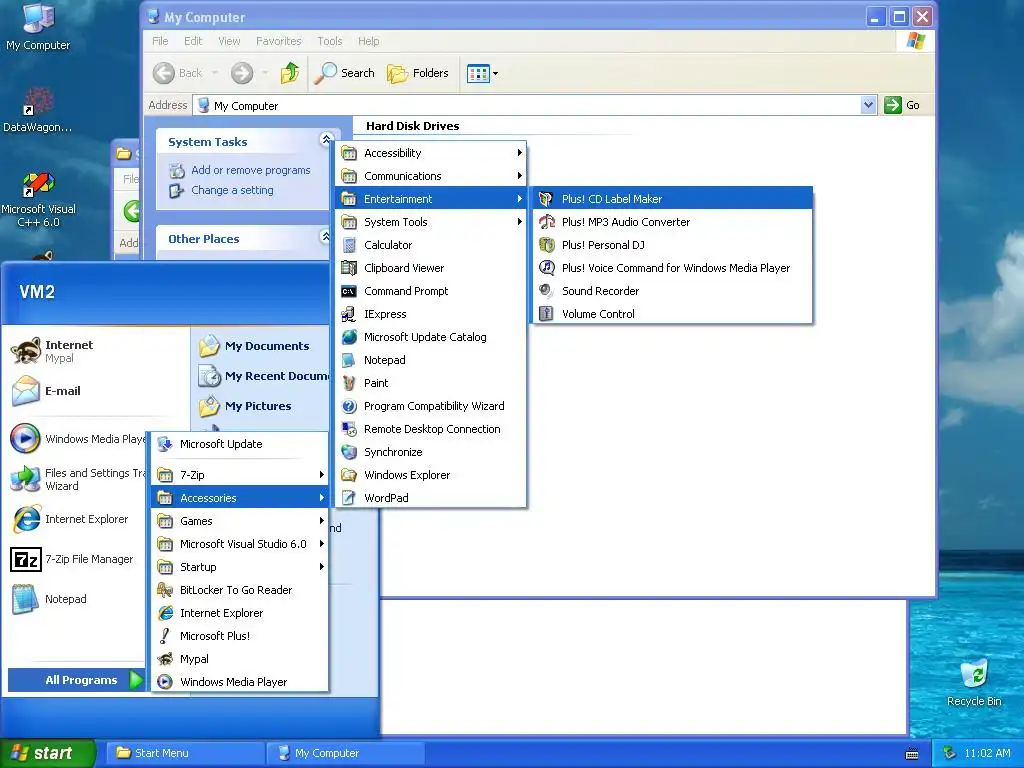Click the Paint icon

click(349, 383)
